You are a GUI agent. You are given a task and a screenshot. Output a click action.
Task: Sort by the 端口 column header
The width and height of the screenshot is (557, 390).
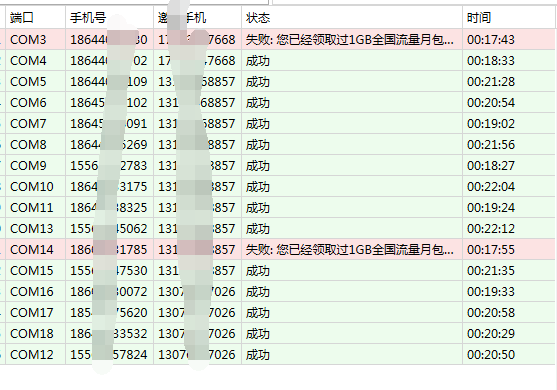pyautogui.click(x=36, y=17)
